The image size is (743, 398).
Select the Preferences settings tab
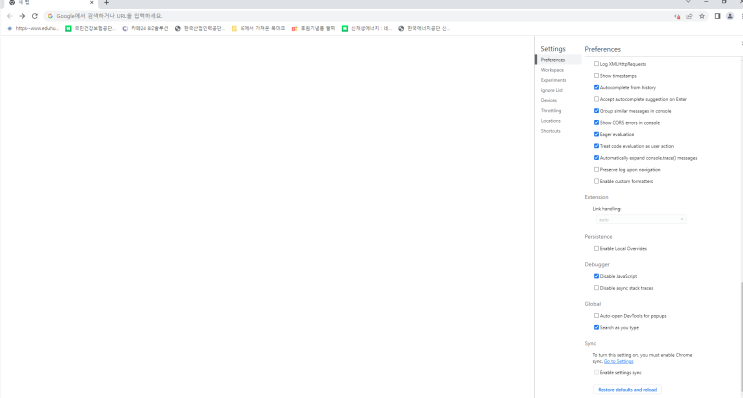pos(558,60)
